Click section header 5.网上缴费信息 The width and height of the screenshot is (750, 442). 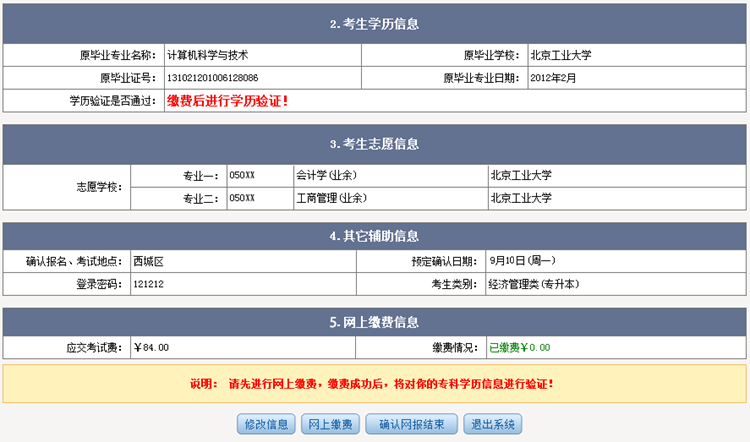[374, 322]
